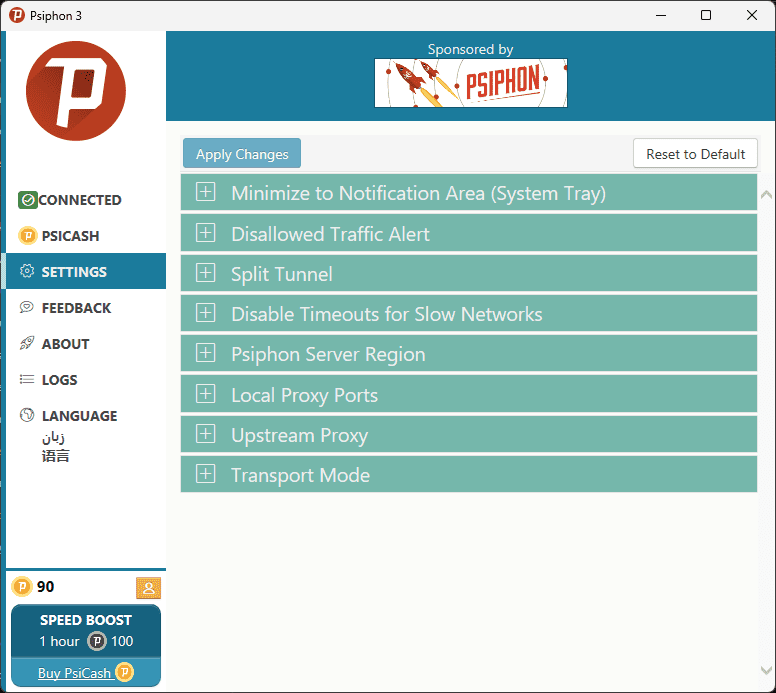Expand Disable Timeouts for Slow Networks
The image size is (776, 693).
point(469,313)
